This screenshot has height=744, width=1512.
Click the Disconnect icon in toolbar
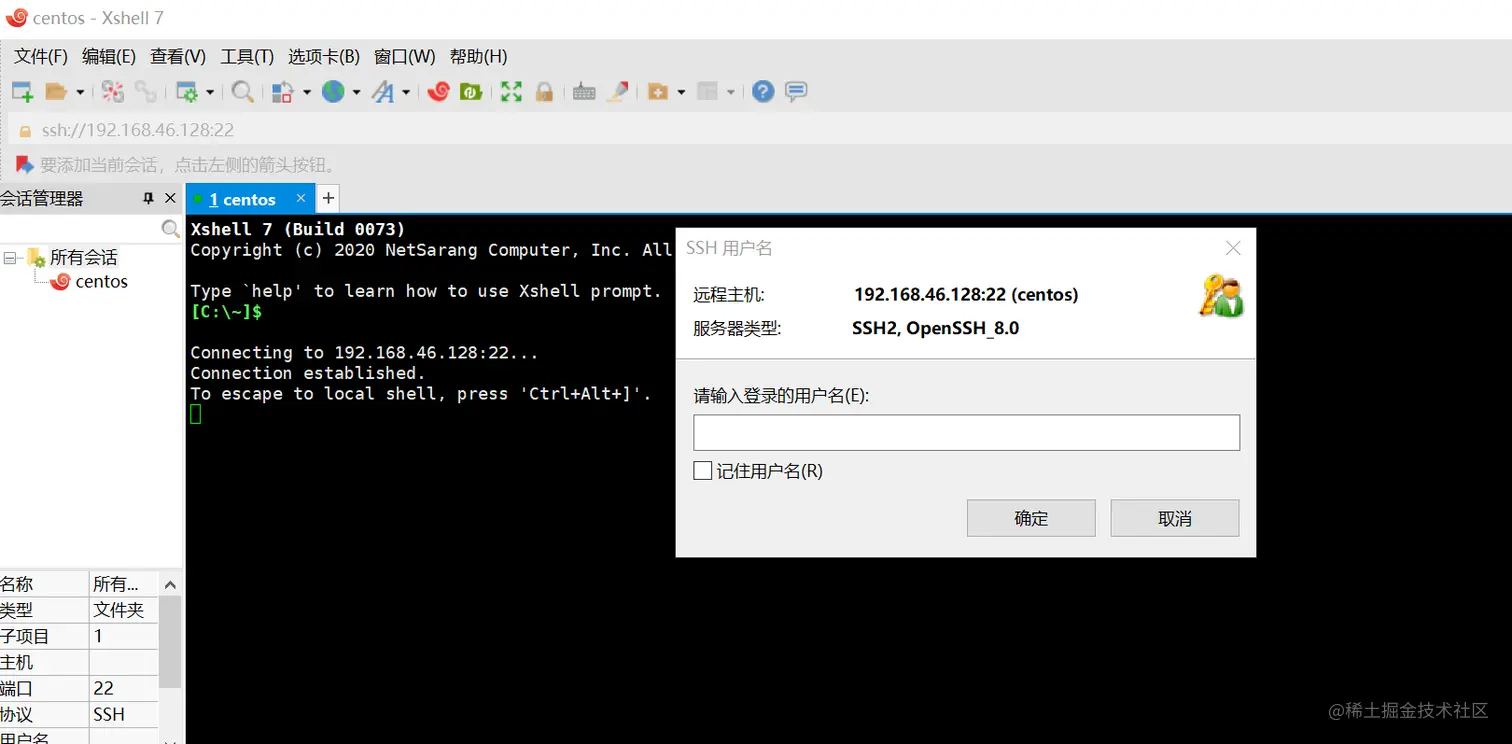(113, 92)
